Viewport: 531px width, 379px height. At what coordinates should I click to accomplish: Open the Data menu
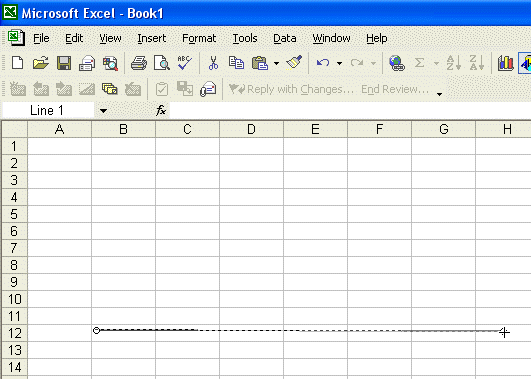tap(284, 38)
